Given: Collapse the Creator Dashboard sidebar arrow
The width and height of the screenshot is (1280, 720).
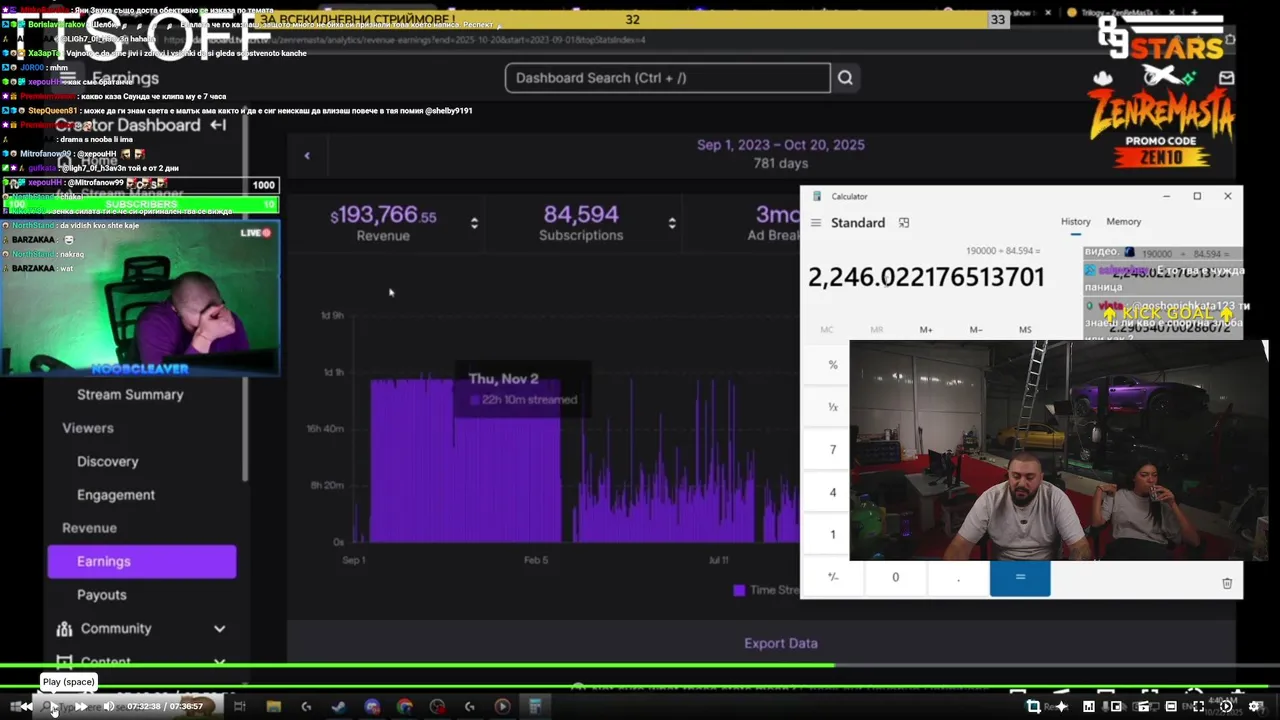Looking at the screenshot, I should click(x=218, y=125).
